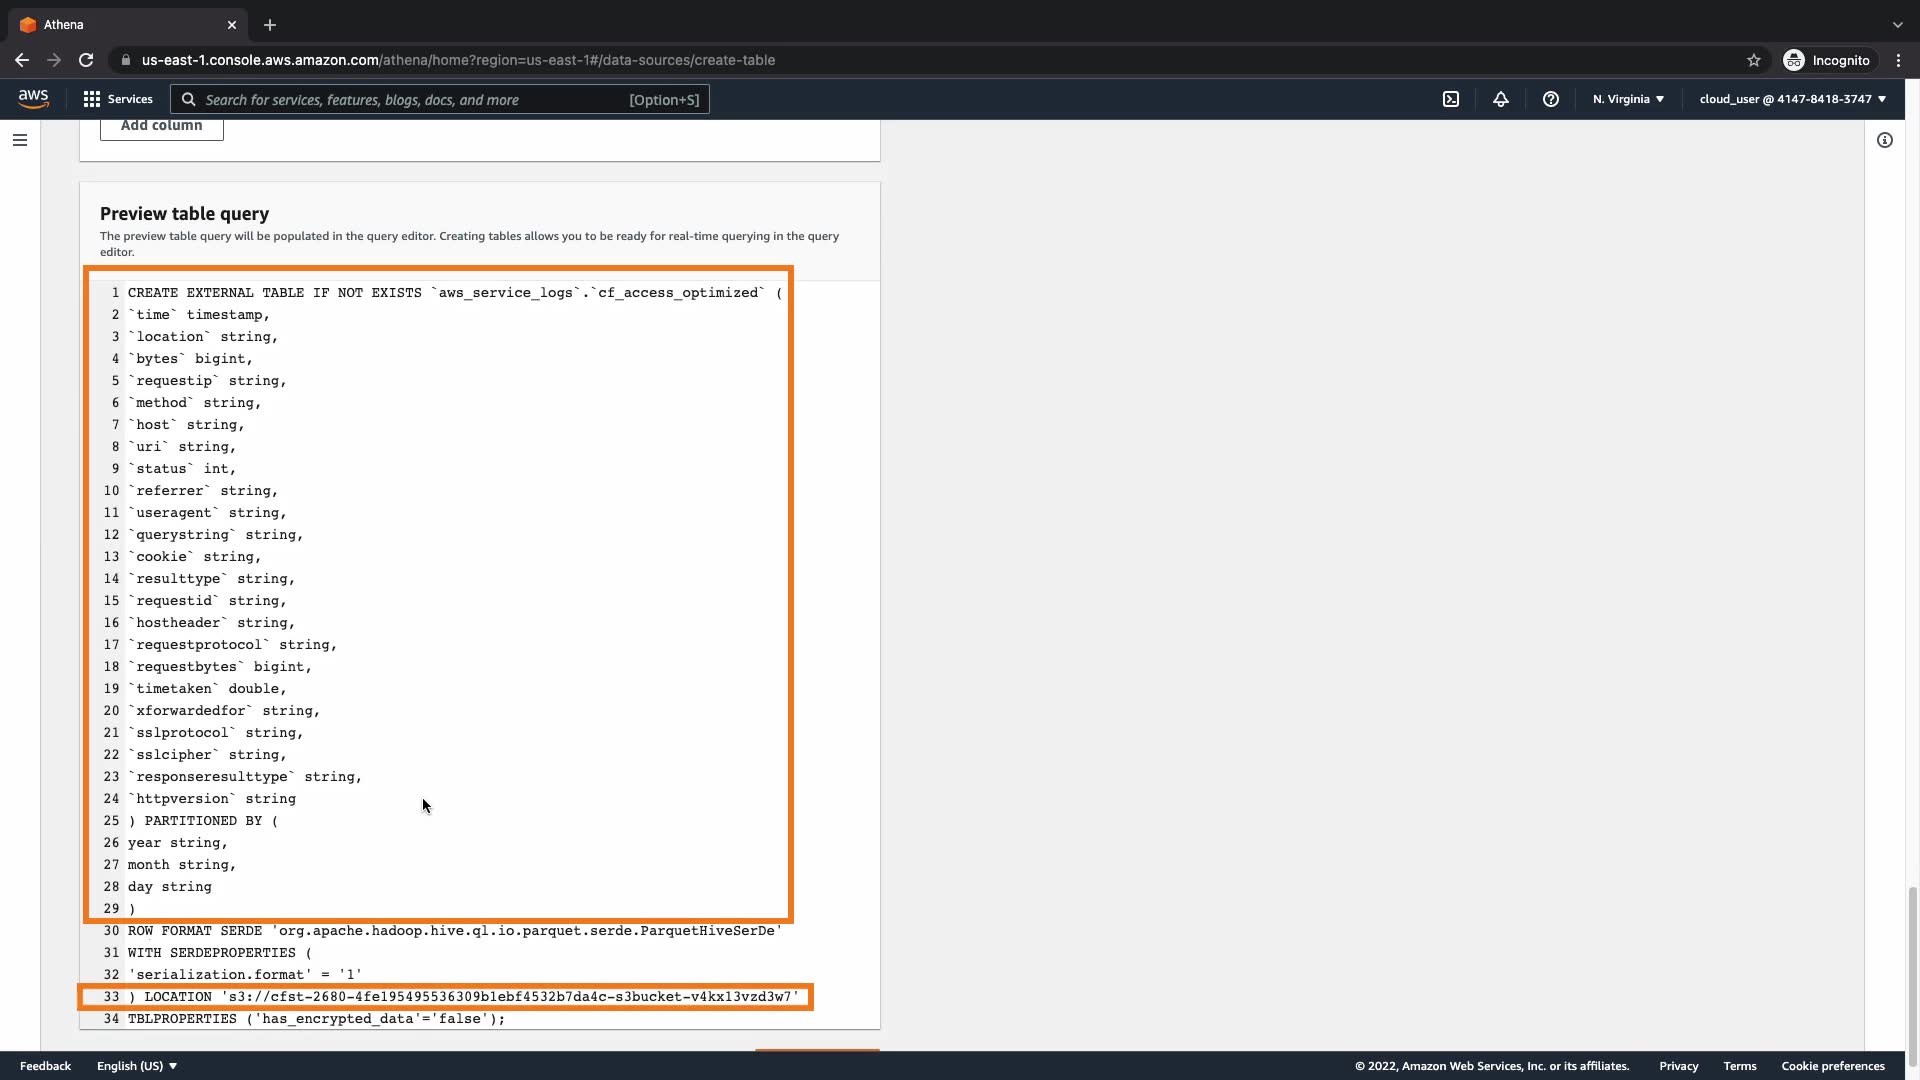Expand the cloud_user account dropdown
The width and height of the screenshot is (1920, 1080).
pos(1792,99)
